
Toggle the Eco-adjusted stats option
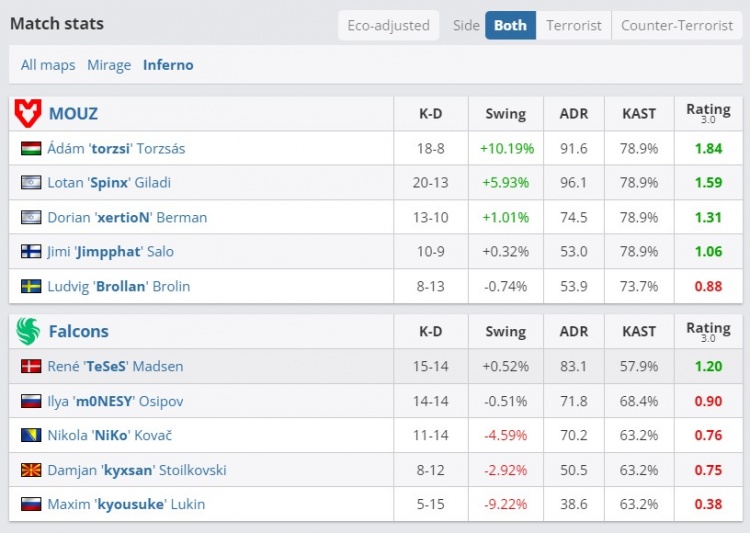(x=388, y=25)
